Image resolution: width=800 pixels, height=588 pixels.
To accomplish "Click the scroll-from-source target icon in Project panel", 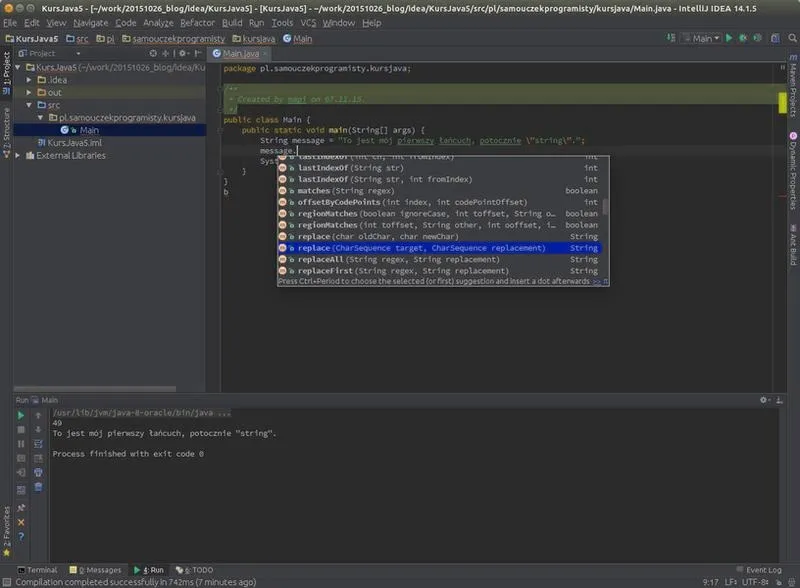I will point(153,53).
